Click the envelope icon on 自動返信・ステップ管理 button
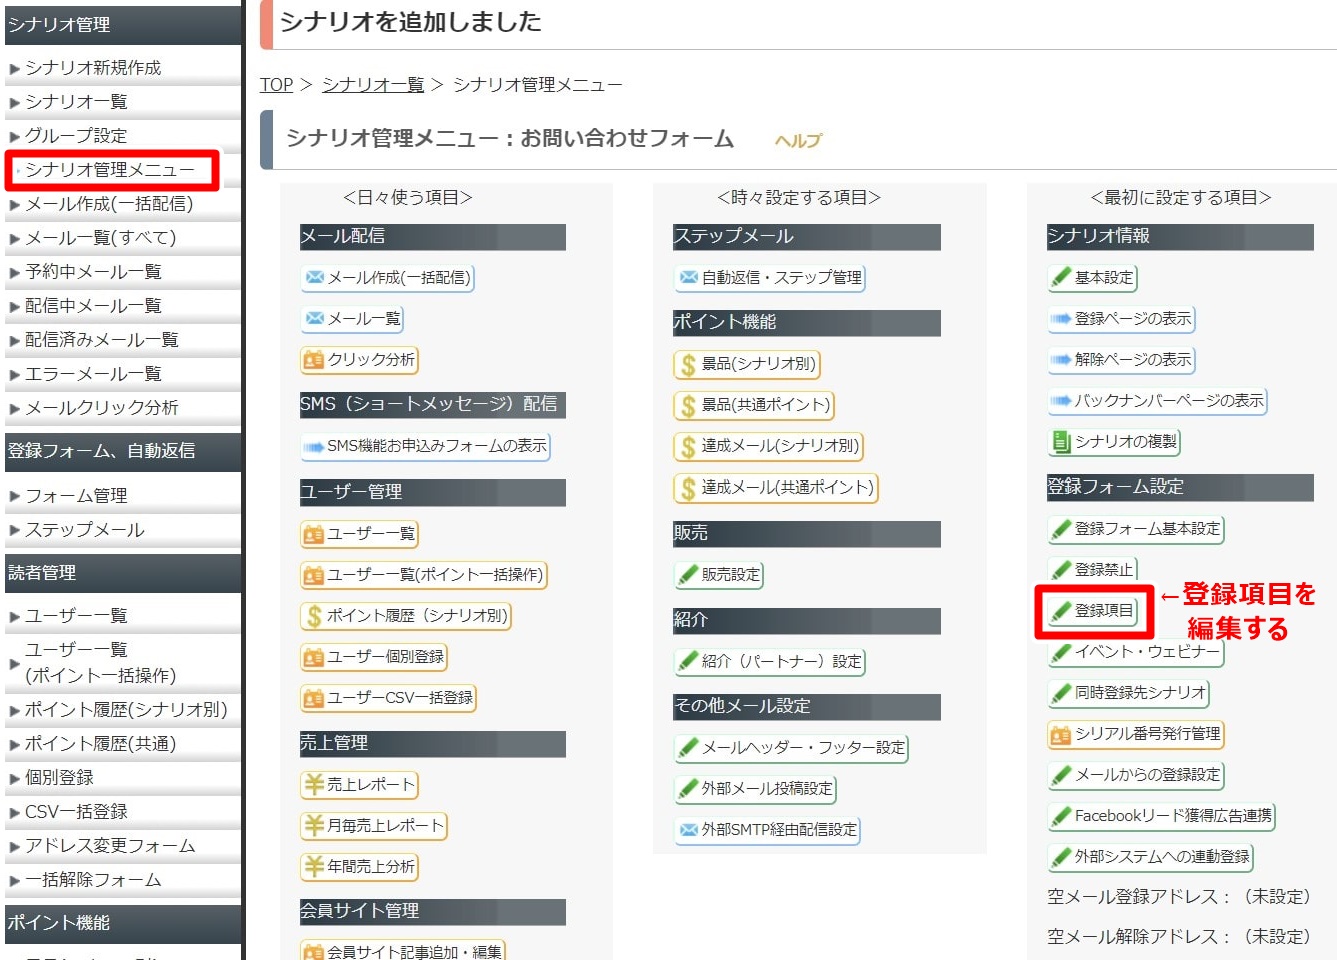 click(689, 277)
